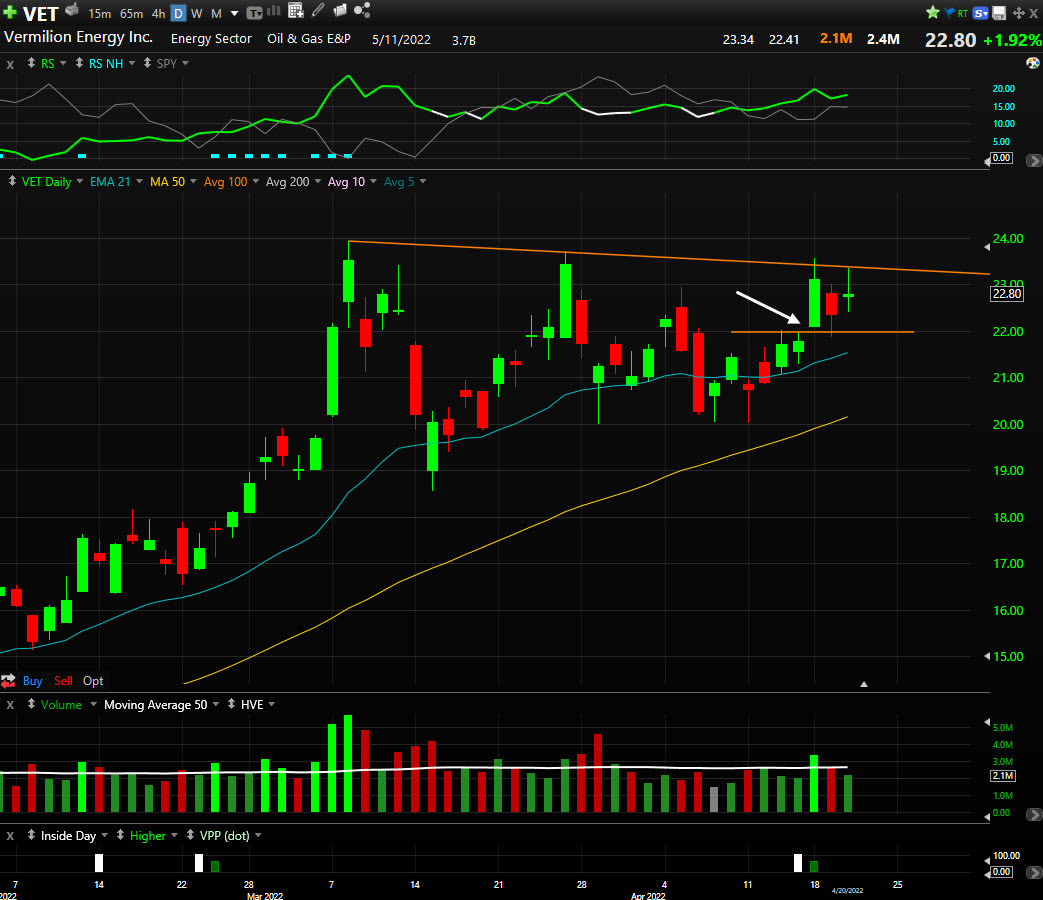The width and height of the screenshot is (1043, 900).
Task: Click the floppy disk save icon
Action: pos(999,13)
